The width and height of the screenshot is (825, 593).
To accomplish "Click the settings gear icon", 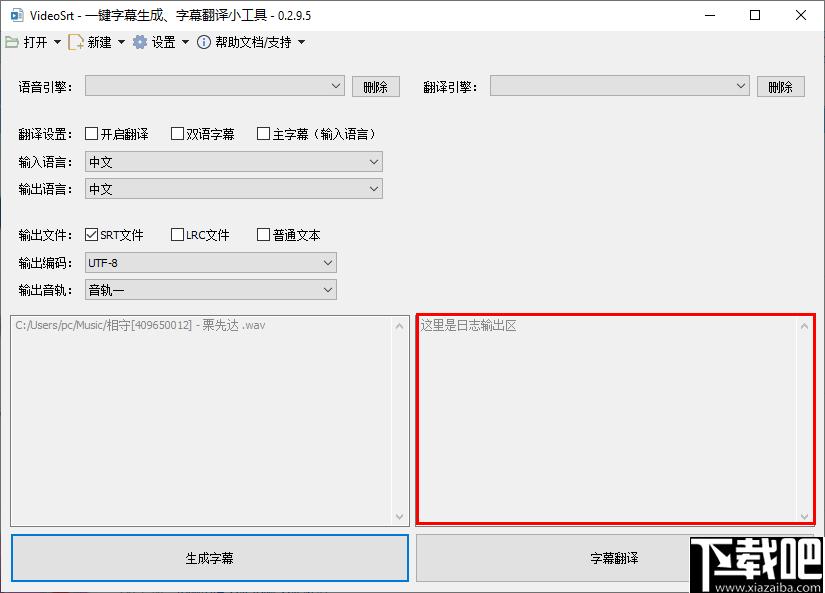I will point(140,42).
